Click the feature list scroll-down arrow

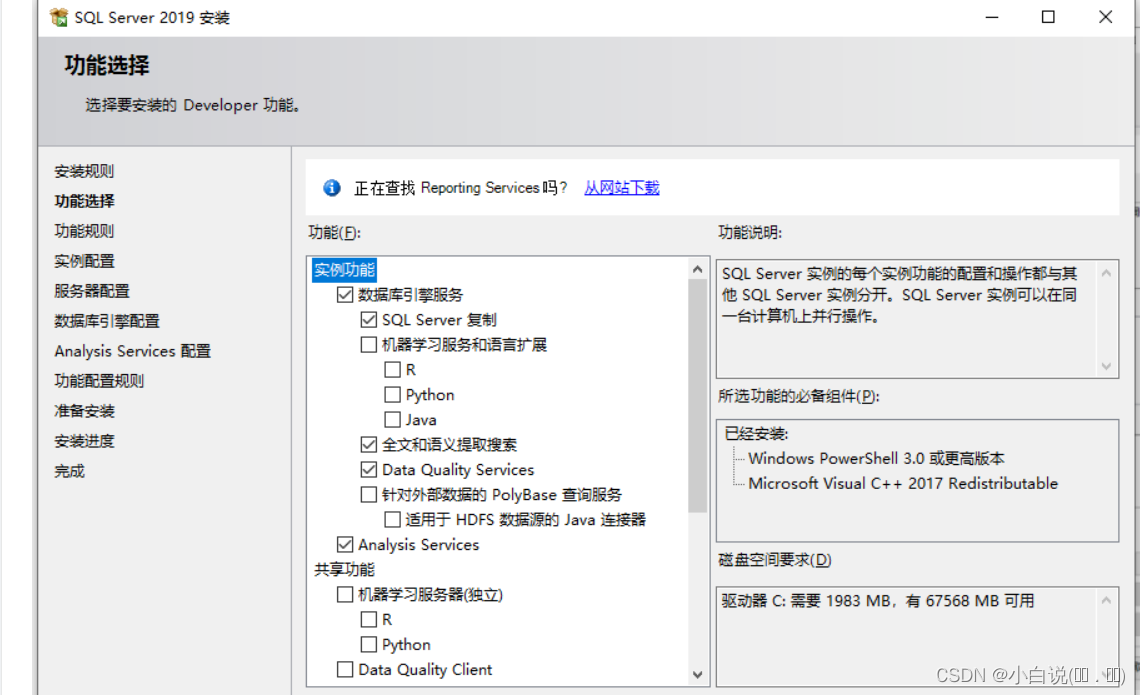click(698, 675)
